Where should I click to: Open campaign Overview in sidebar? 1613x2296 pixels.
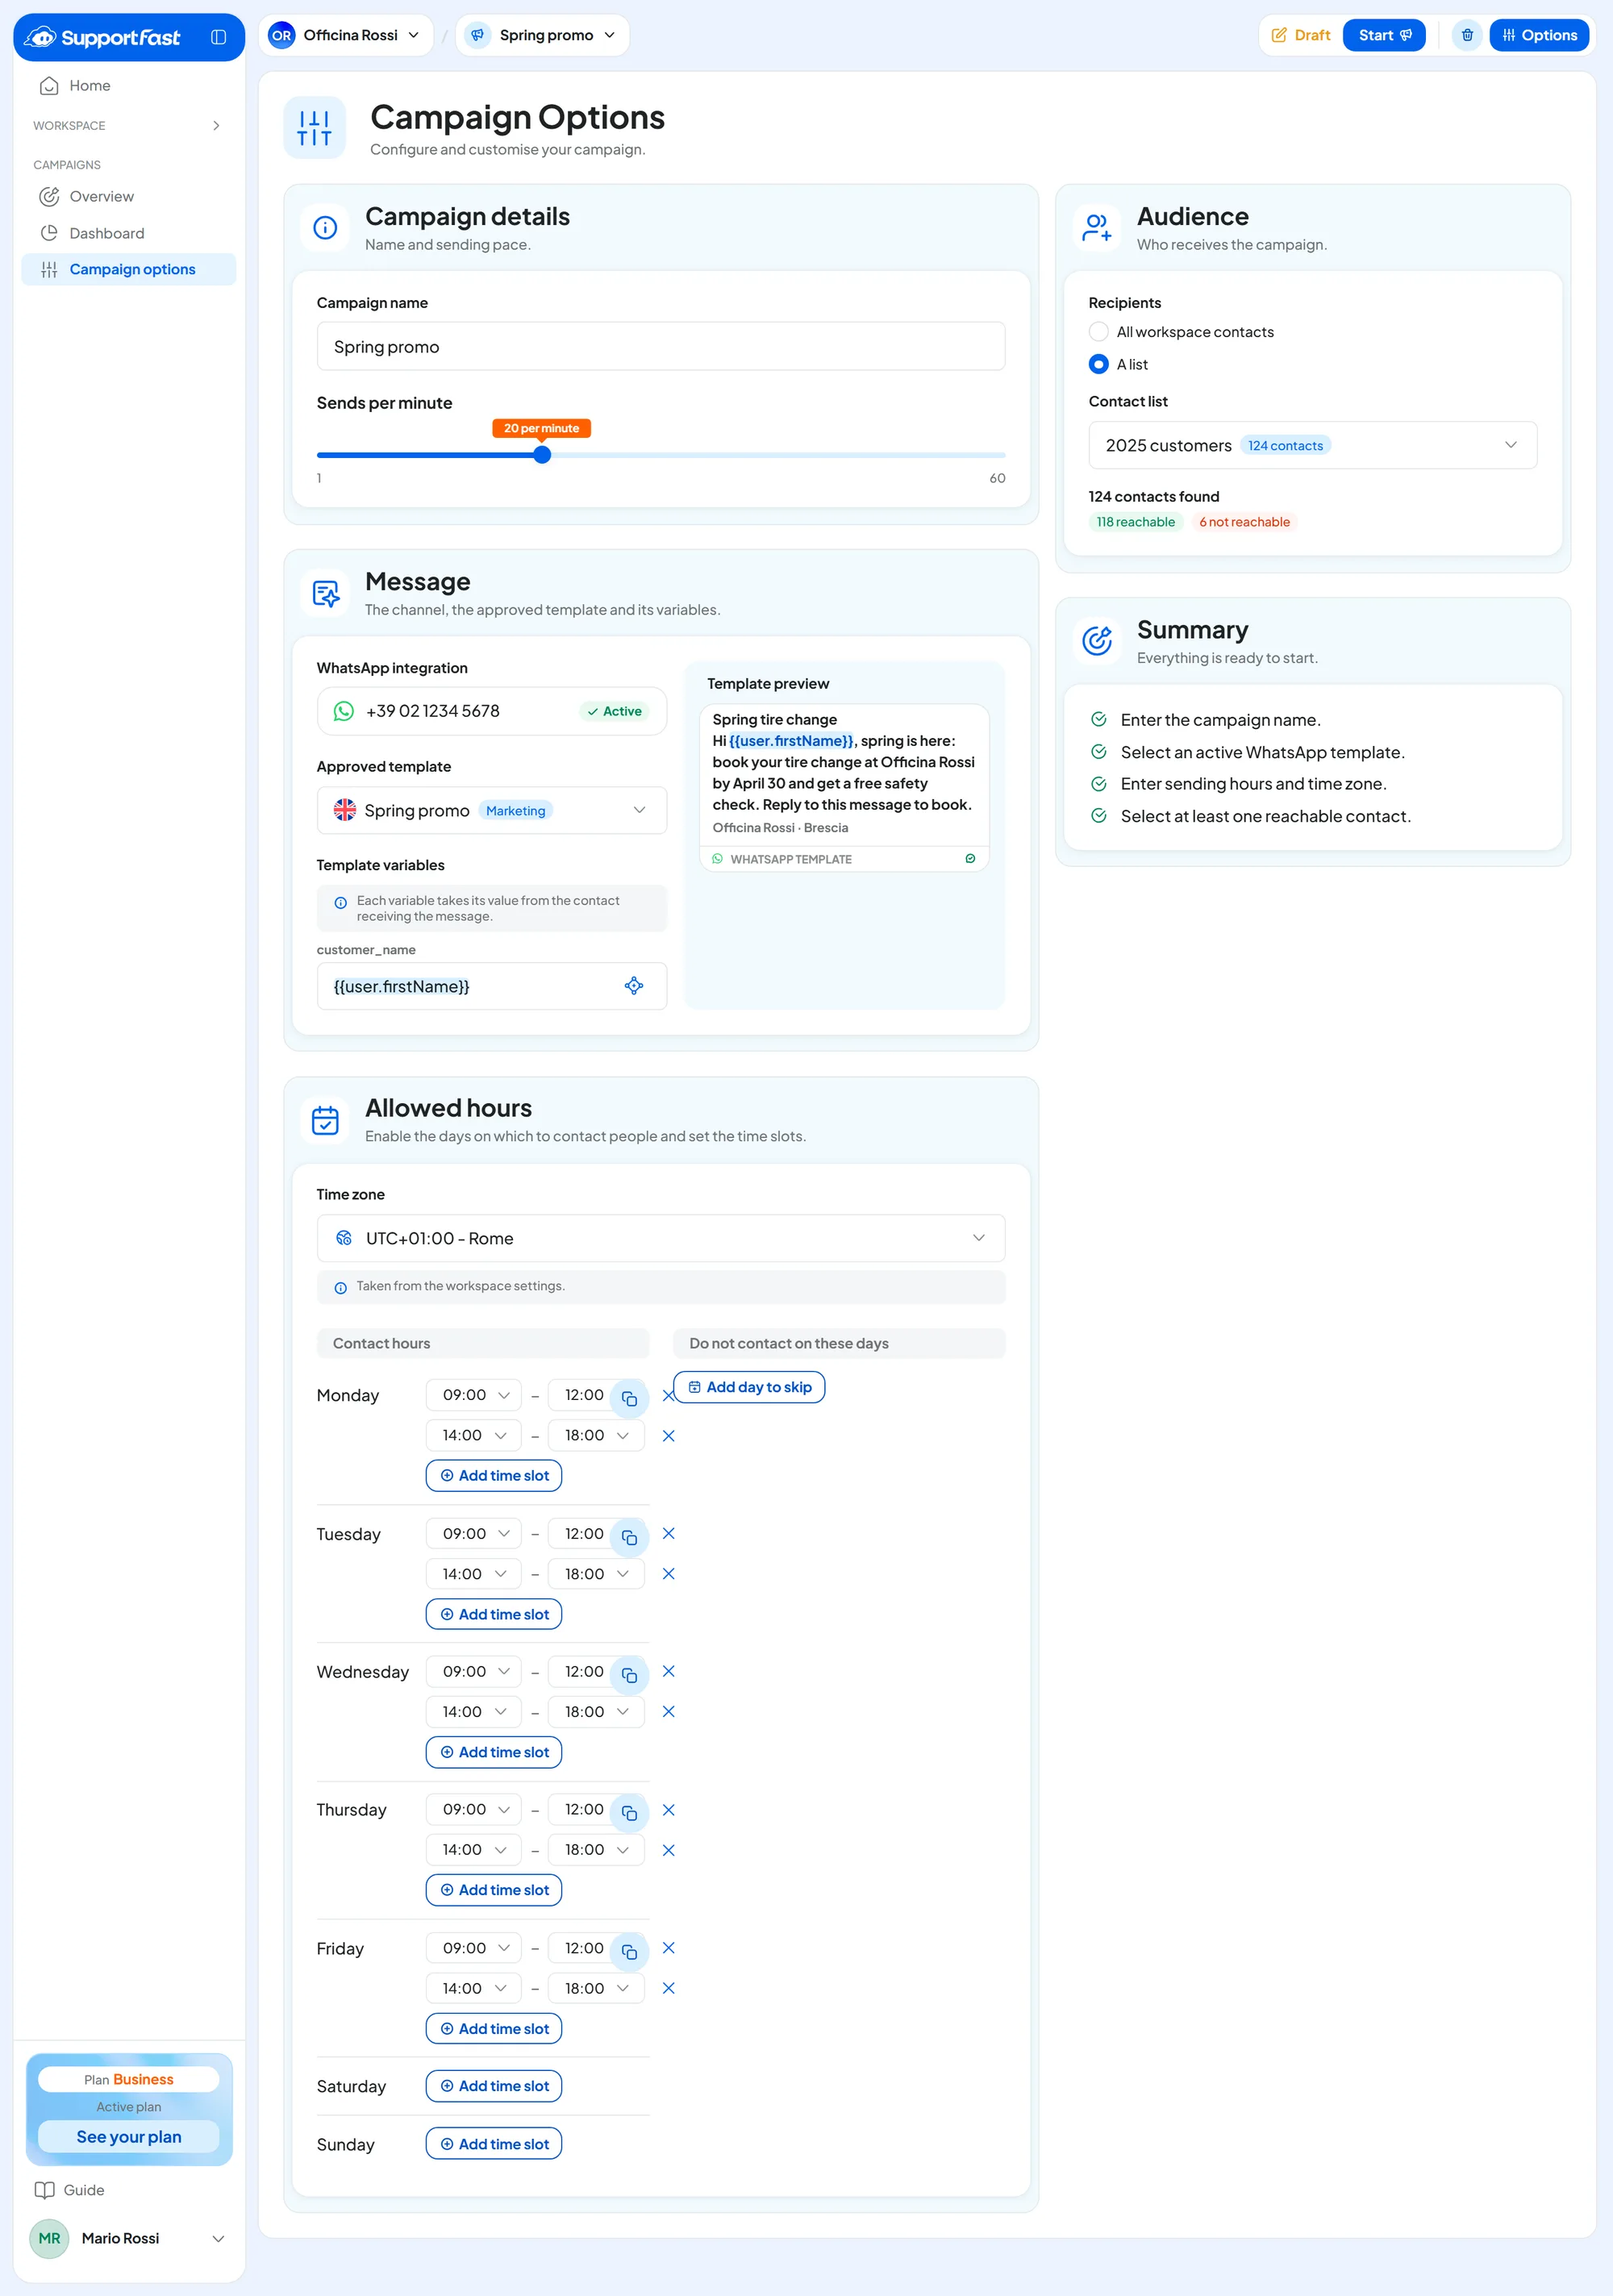coord(128,197)
